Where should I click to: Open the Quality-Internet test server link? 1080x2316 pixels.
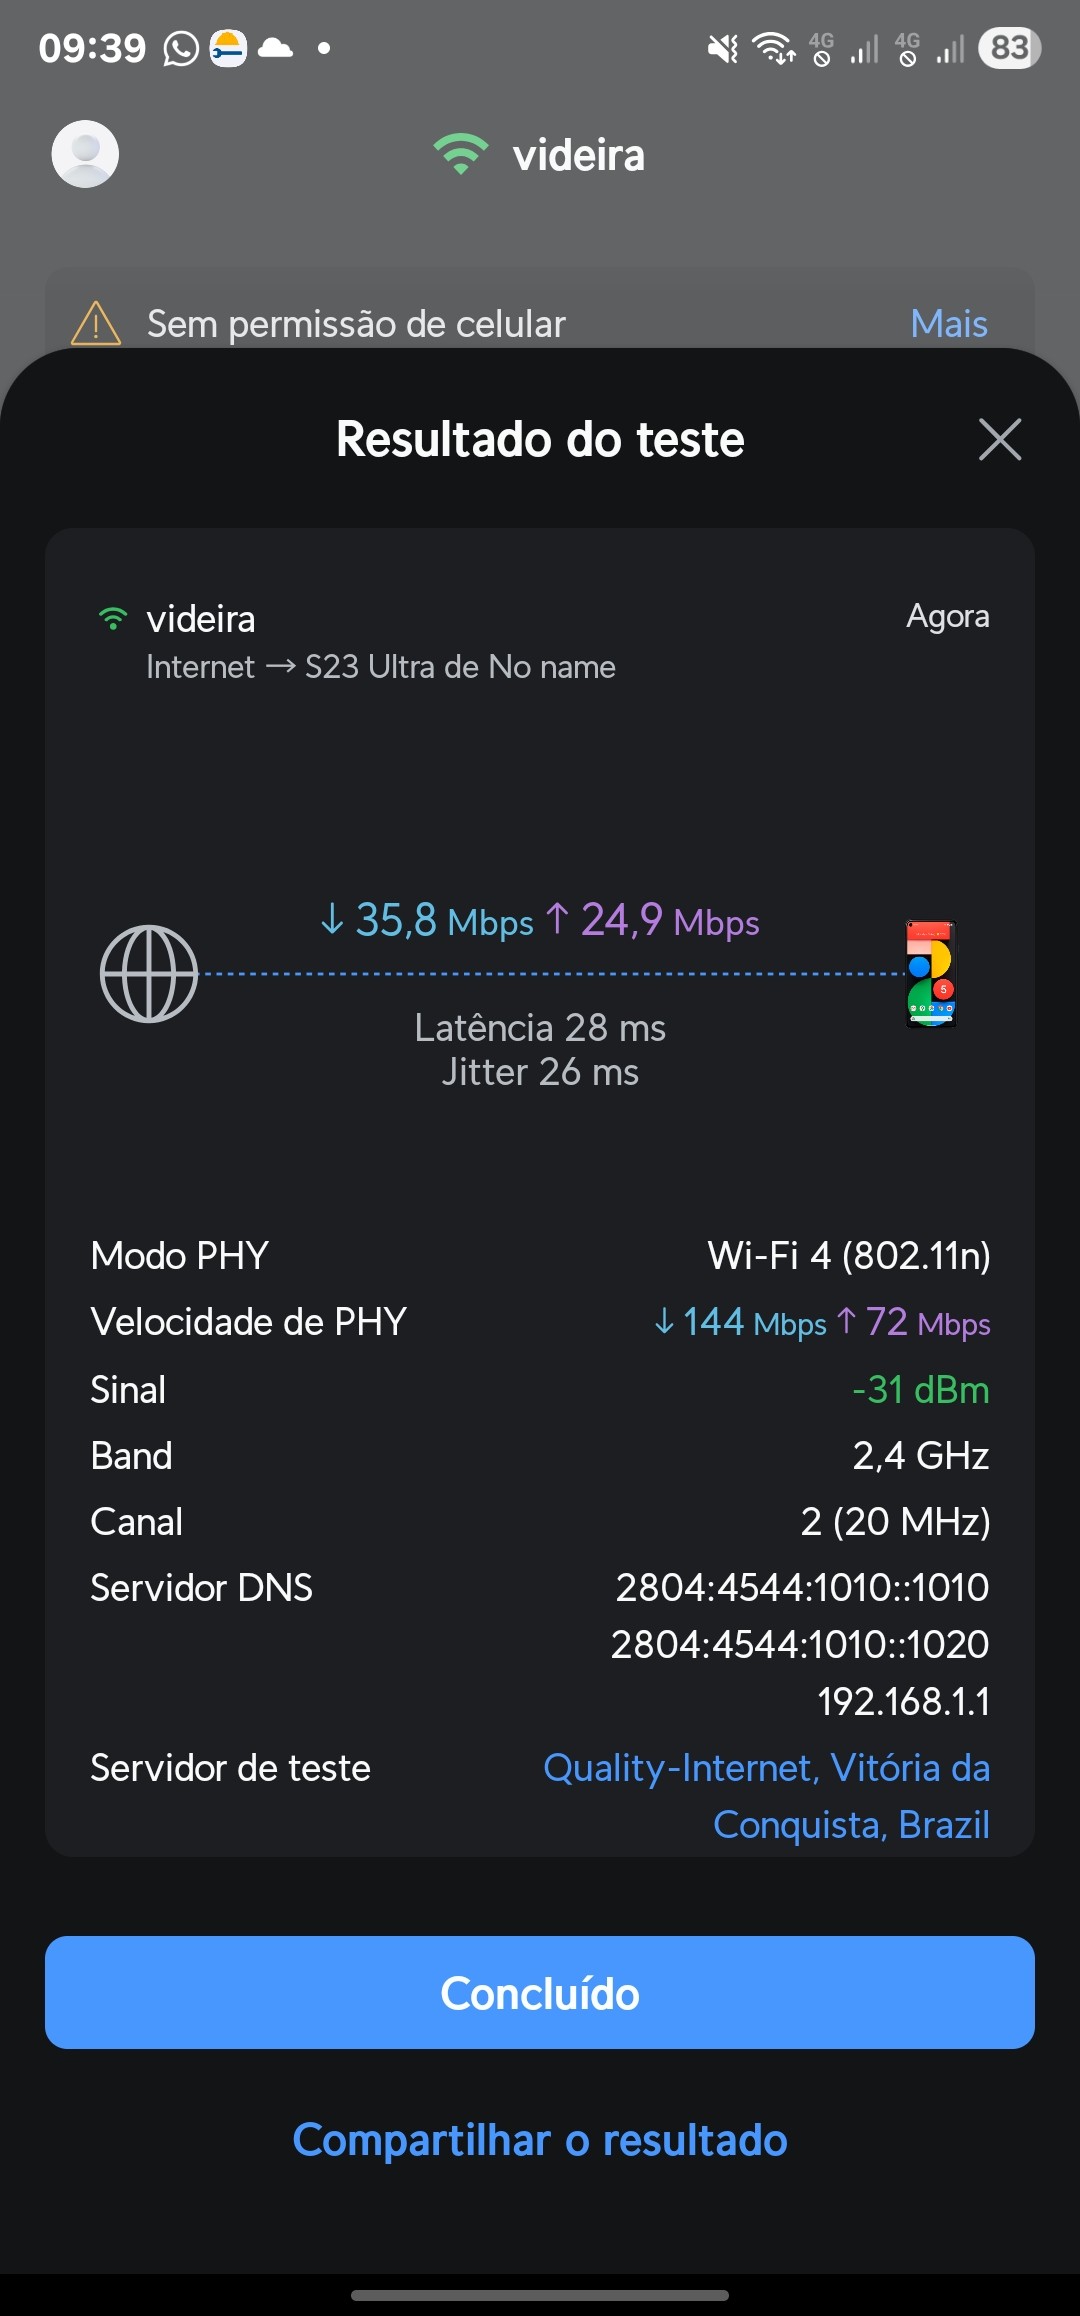point(766,1796)
